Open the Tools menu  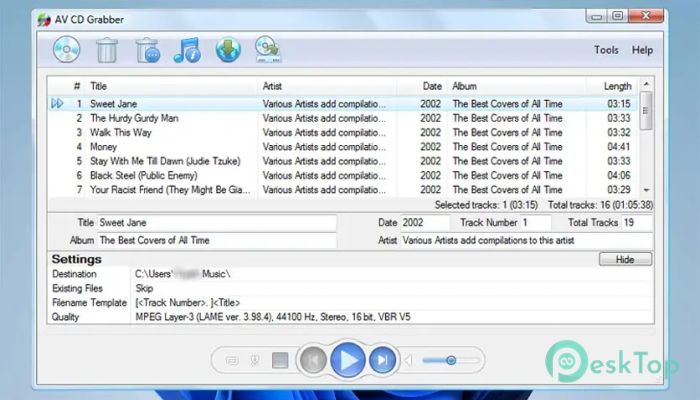coord(606,50)
